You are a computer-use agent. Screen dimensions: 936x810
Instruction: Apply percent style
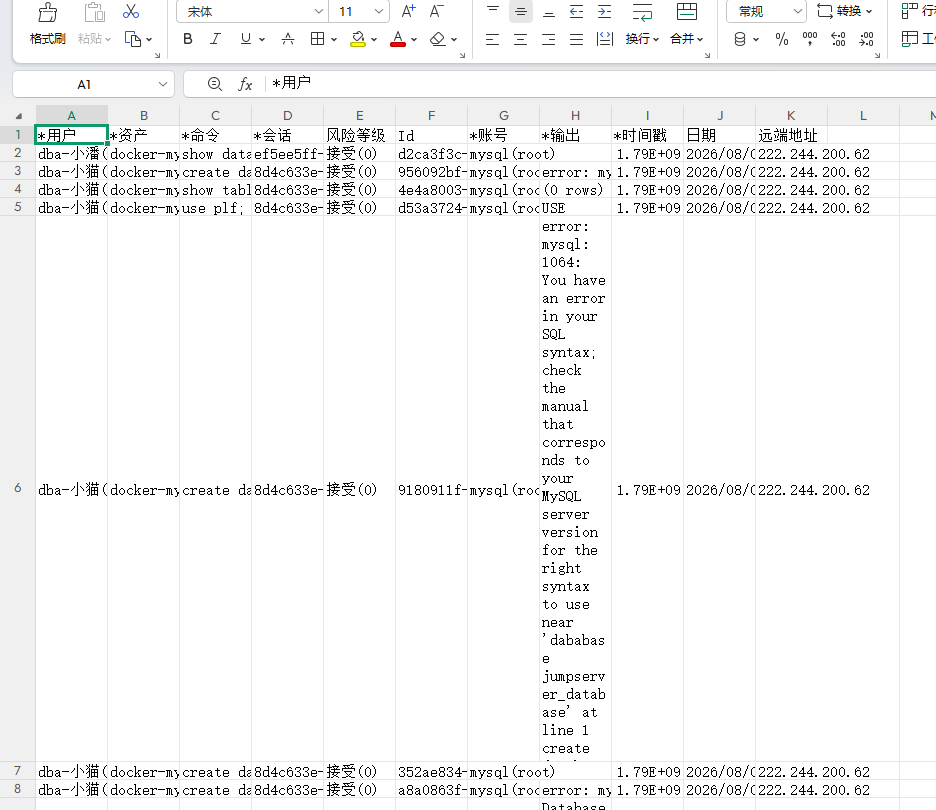[781, 39]
